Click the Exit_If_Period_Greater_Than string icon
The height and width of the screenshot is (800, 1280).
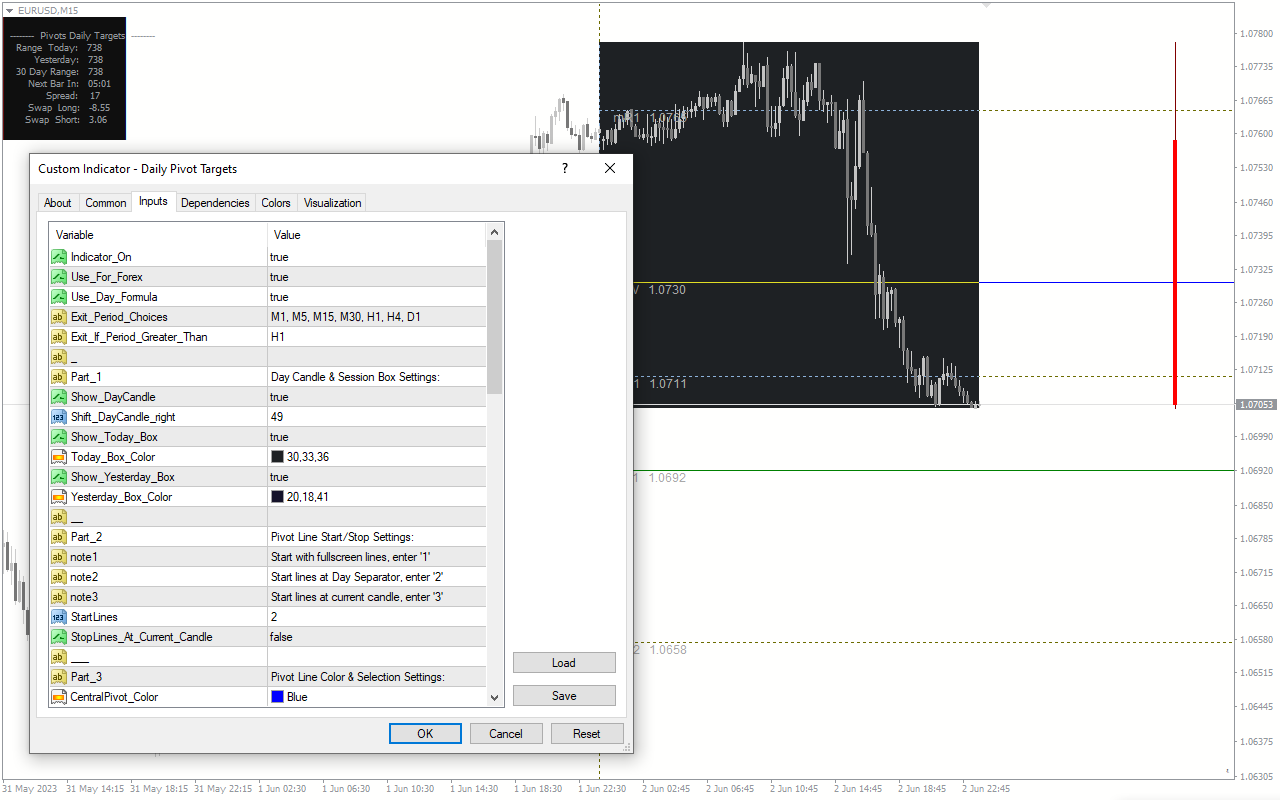click(x=58, y=337)
